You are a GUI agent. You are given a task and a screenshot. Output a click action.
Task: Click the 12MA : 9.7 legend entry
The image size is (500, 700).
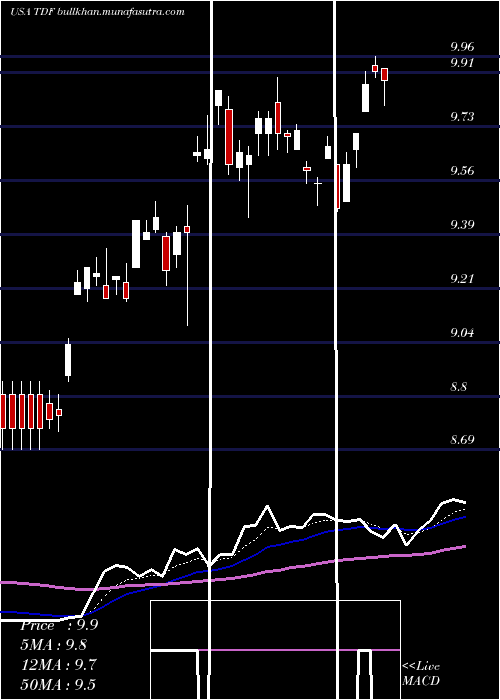pos(58,665)
